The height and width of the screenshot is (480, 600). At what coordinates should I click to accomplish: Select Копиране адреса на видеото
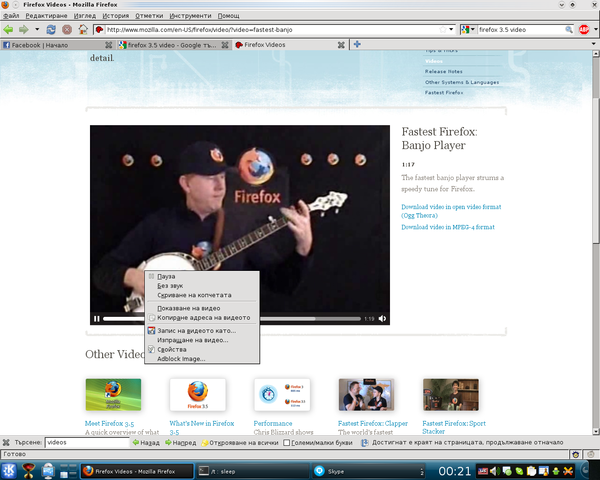[x=202, y=318]
